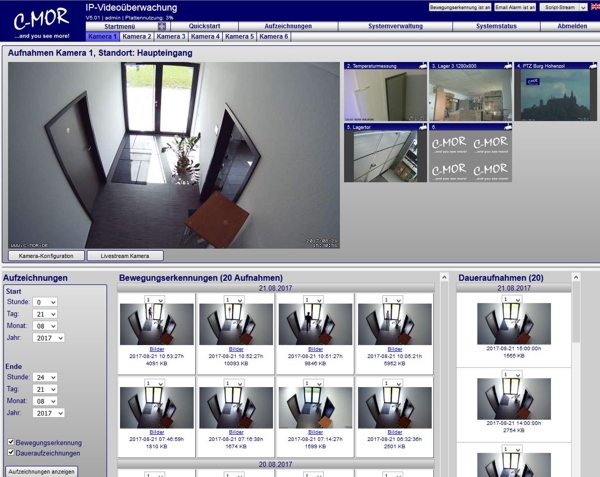Click camera icon on tile 6
Image resolution: width=600 pixels, height=477 pixels.
(x=507, y=128)
